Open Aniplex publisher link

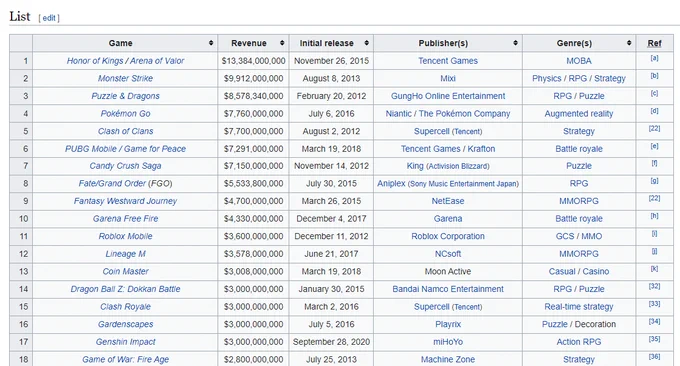coord(391,183)
